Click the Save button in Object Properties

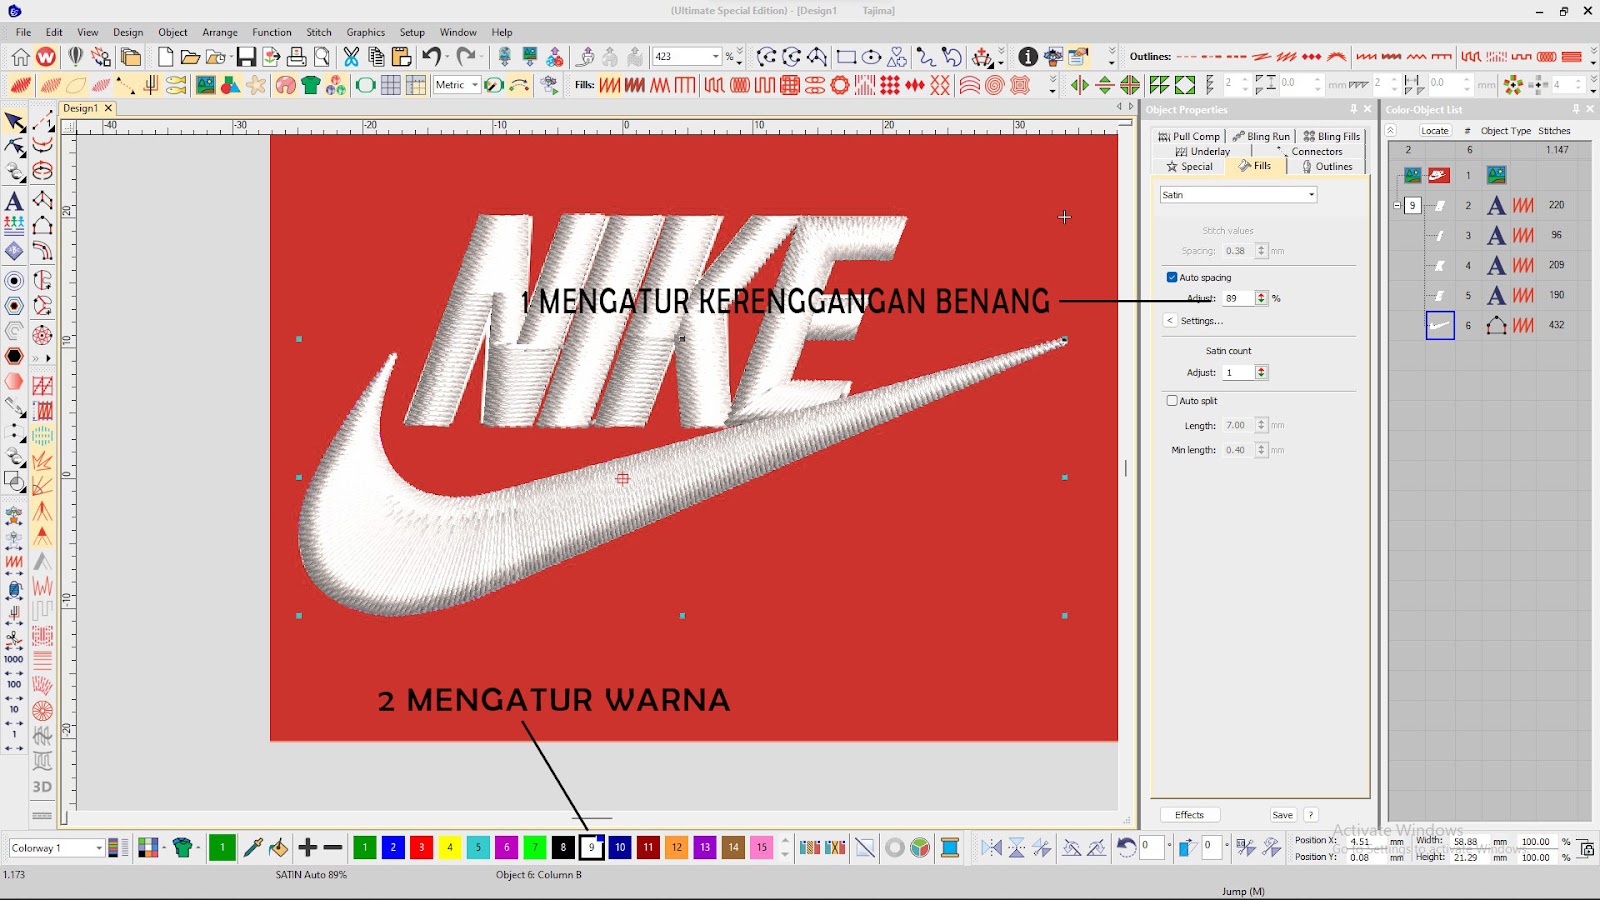[x=1283, y=815]
